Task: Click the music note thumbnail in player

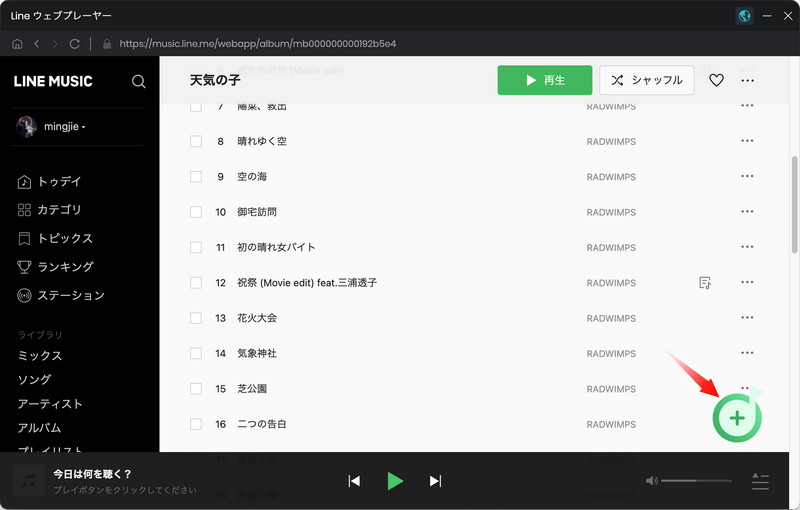Action: pos(28,480)
